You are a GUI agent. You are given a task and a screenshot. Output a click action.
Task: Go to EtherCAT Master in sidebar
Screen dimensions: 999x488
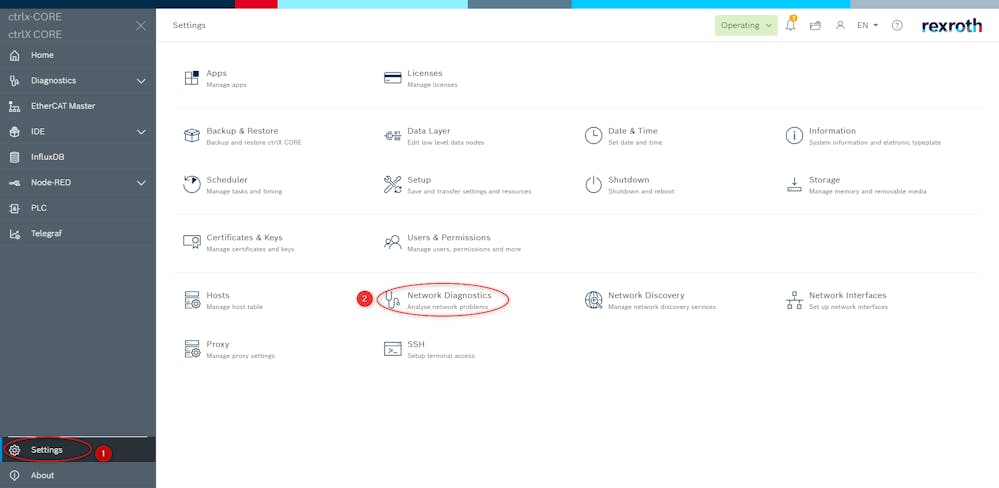pos(78,106)
